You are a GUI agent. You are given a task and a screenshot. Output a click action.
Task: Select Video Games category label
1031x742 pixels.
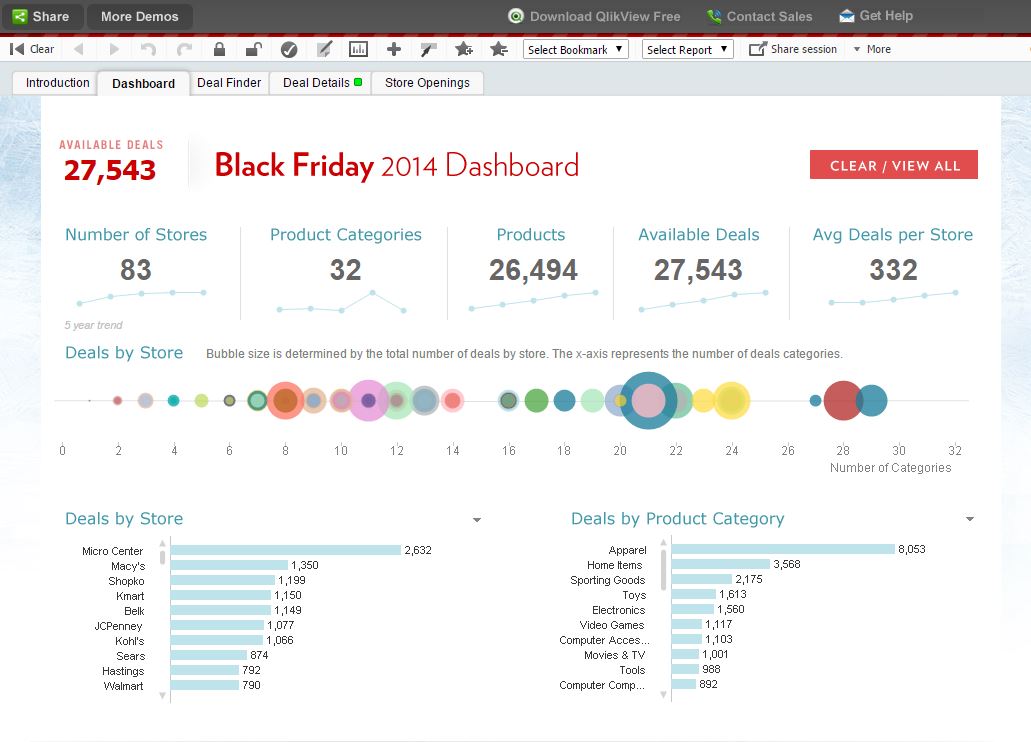(611, 626)
